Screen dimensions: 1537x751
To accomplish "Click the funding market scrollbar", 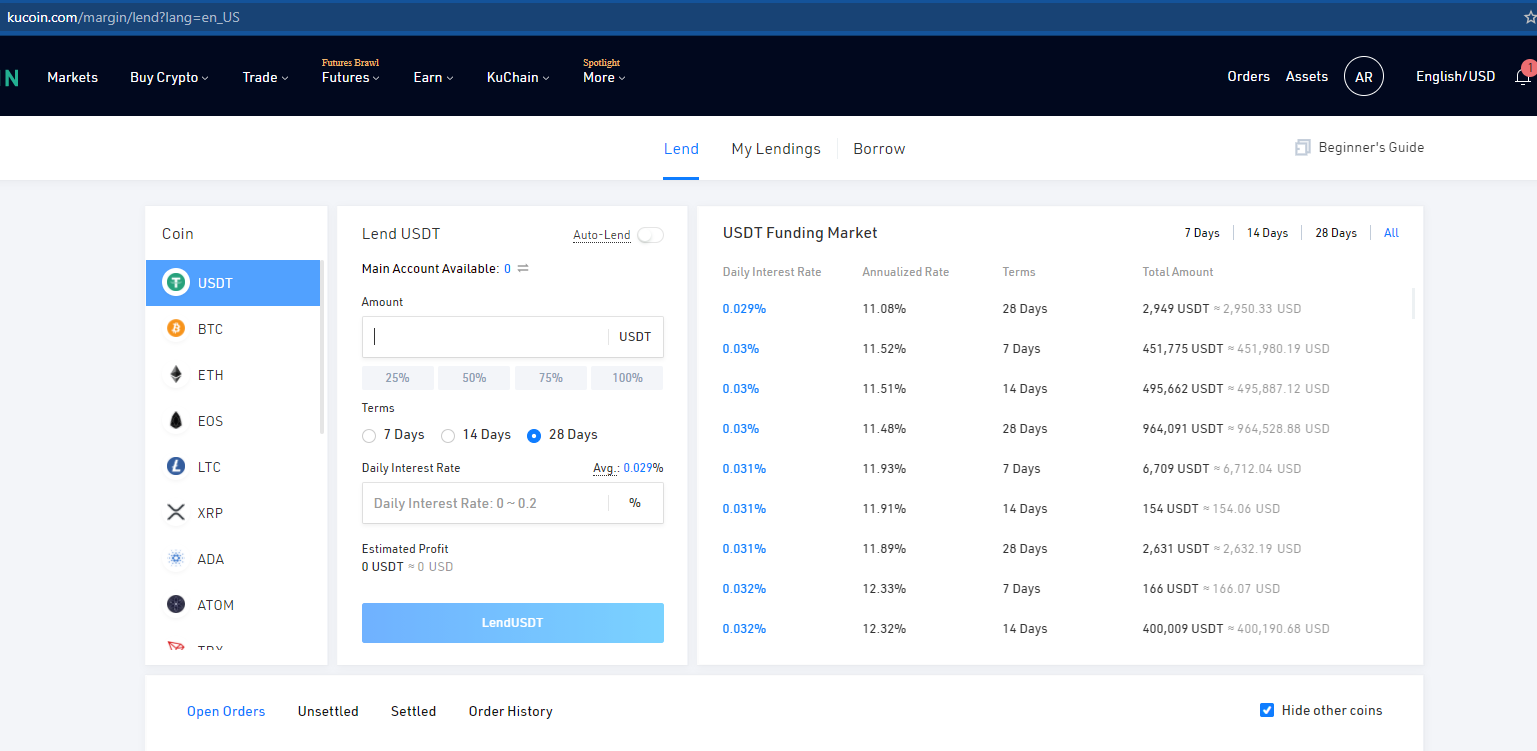I will [1413, 303].
